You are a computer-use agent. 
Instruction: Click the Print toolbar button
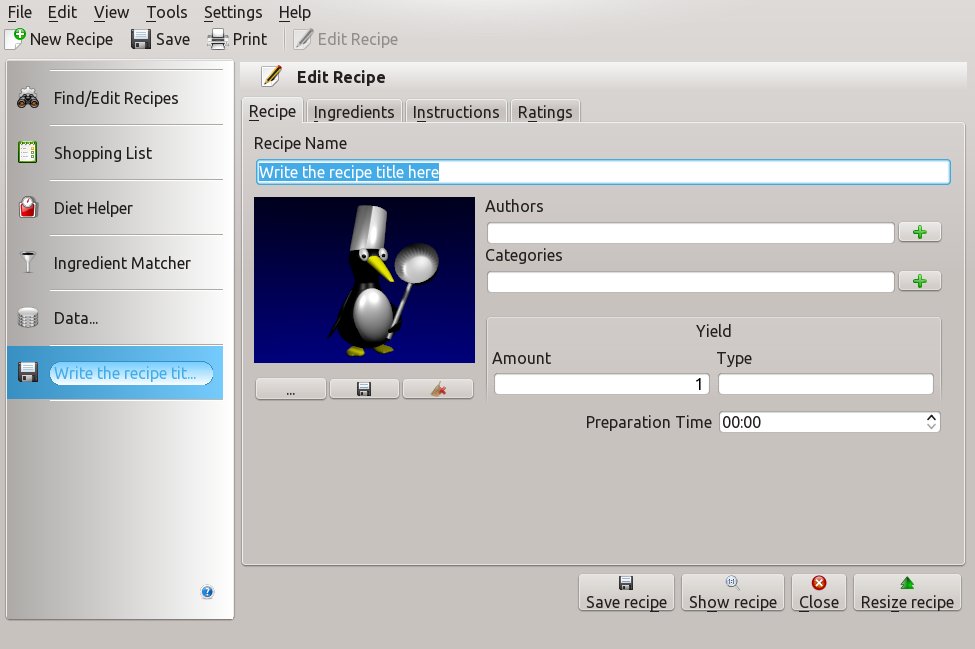237,39
